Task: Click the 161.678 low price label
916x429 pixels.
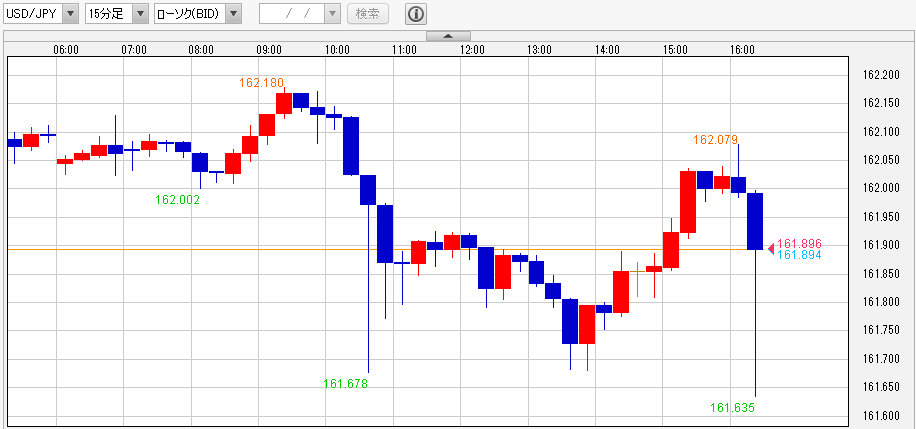Action: click(x=345, y=383)
